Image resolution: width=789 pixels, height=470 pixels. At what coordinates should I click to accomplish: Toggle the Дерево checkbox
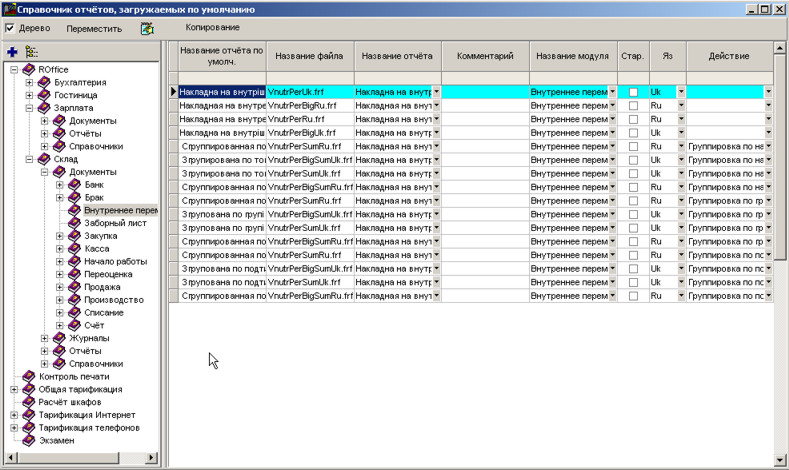click(x=10, y=28)
